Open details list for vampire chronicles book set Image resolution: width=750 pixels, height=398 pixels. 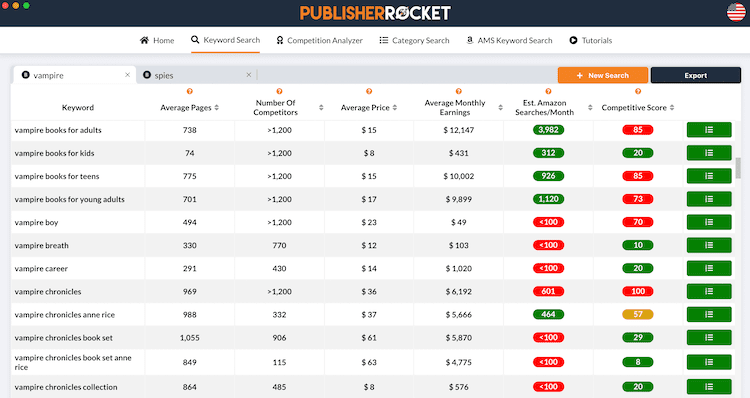[x=709, y=337]
